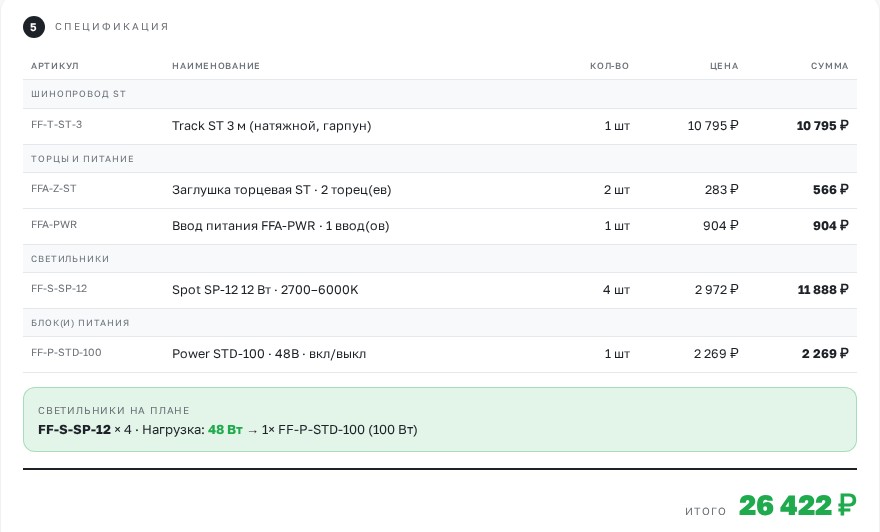Screen dimensions: 880x532
Task: Click the Track ST 3 м item name
Action: 272,126
